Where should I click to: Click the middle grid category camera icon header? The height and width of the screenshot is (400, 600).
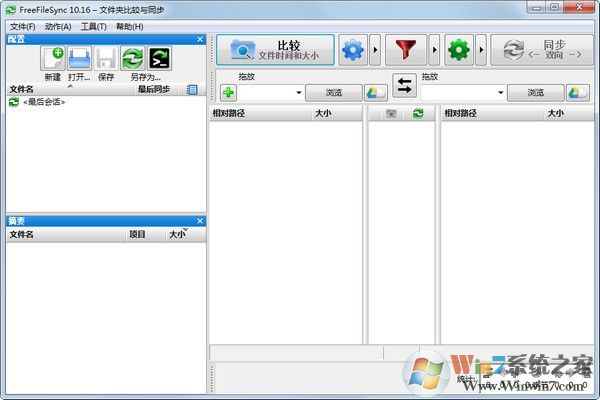pos(391,113)
